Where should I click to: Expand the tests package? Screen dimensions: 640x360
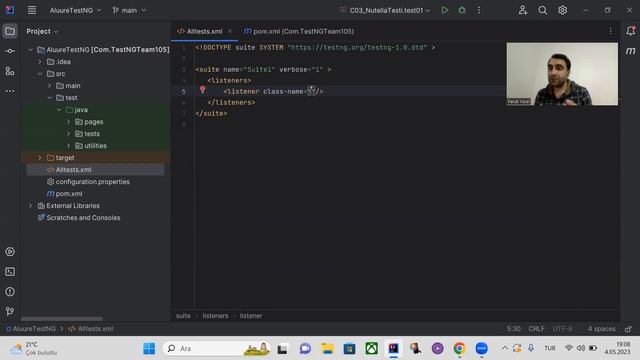coord(69,134)
